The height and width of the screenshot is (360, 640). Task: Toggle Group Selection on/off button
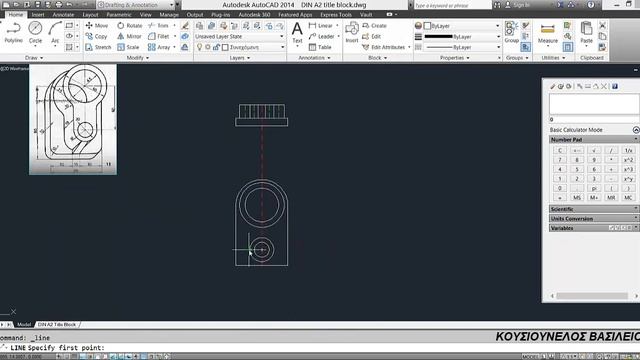pos(526,47)
